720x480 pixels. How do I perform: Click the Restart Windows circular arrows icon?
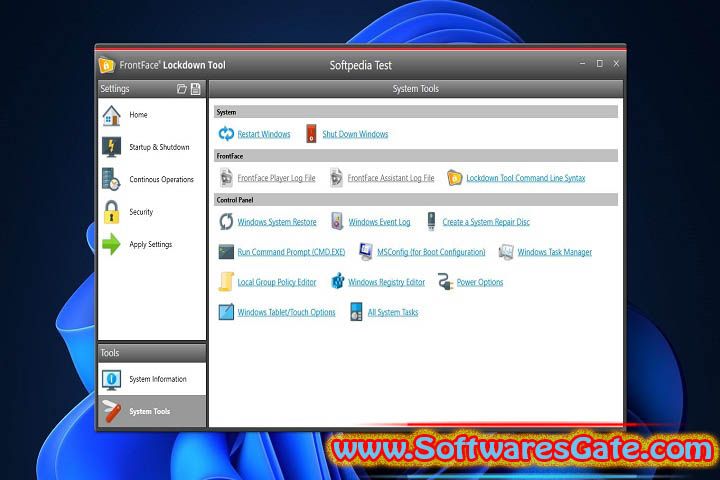[x=226, y=134]
